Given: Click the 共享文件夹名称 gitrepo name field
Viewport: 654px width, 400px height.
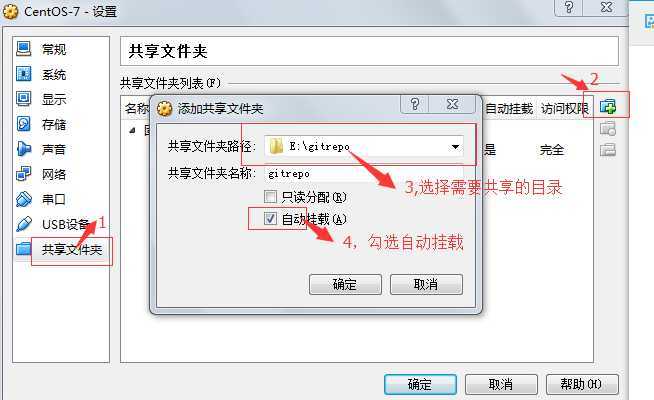Looking at the screenshot, I should tap(364, 174).
